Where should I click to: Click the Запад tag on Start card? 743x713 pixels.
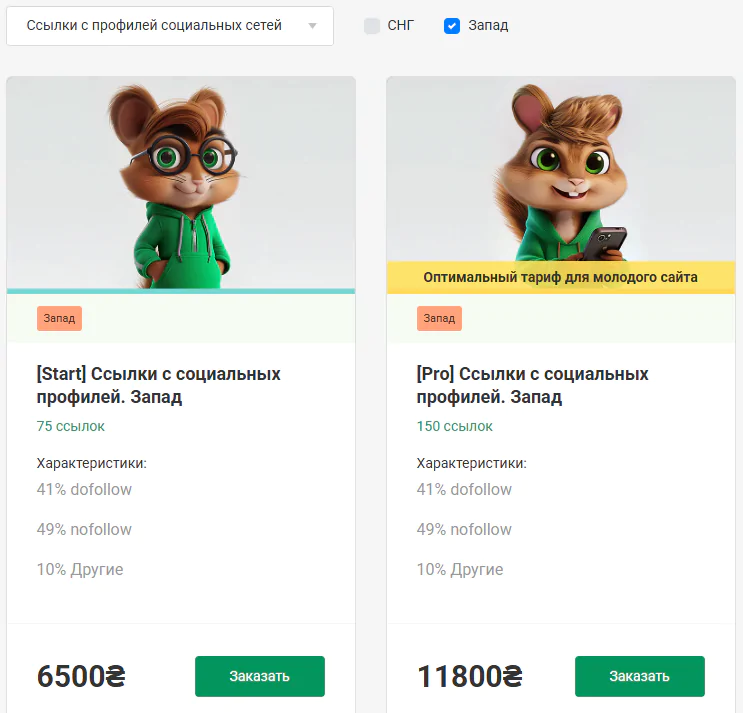coord(59,318)
